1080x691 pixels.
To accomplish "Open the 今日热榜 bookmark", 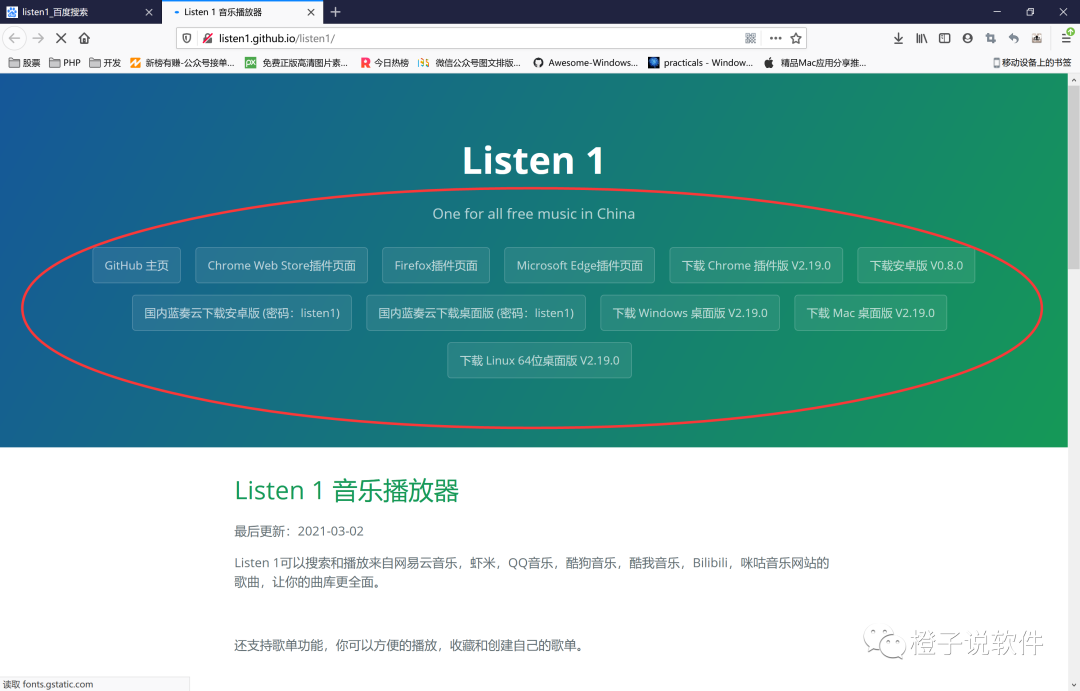I will tap(384, 63).
